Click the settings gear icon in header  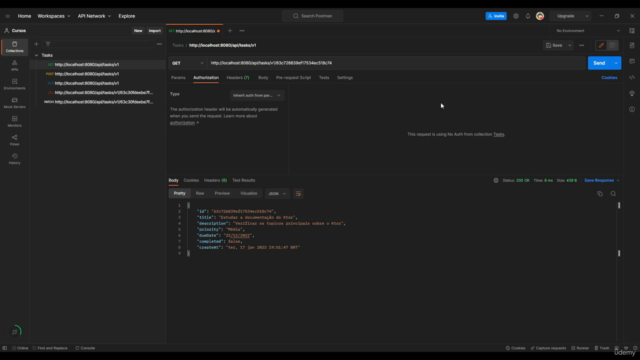tap(516, 16)
